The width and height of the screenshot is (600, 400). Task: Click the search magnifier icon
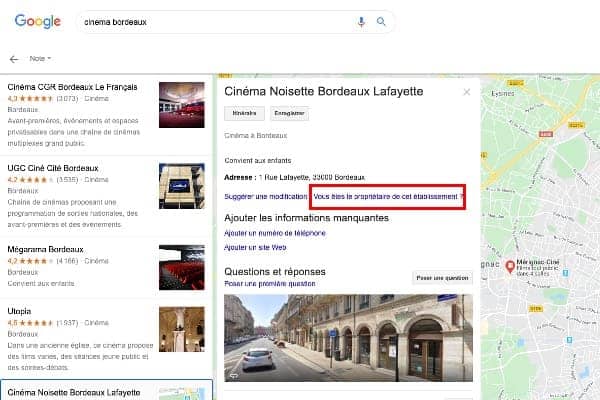(x=381, y=21)
